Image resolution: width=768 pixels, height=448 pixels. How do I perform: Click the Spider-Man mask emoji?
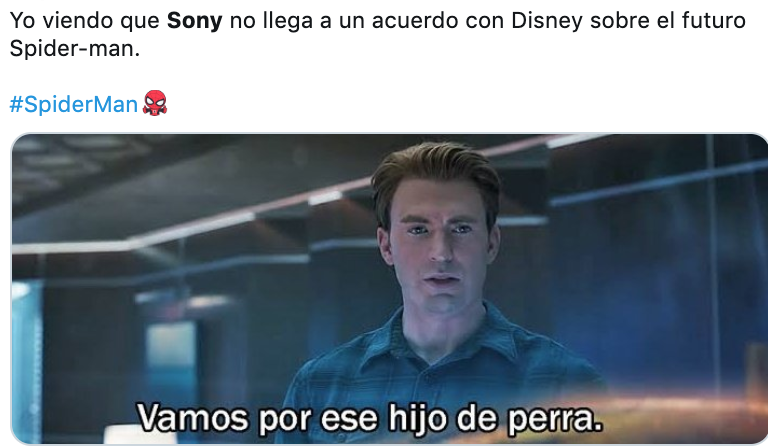coord(155,103)
